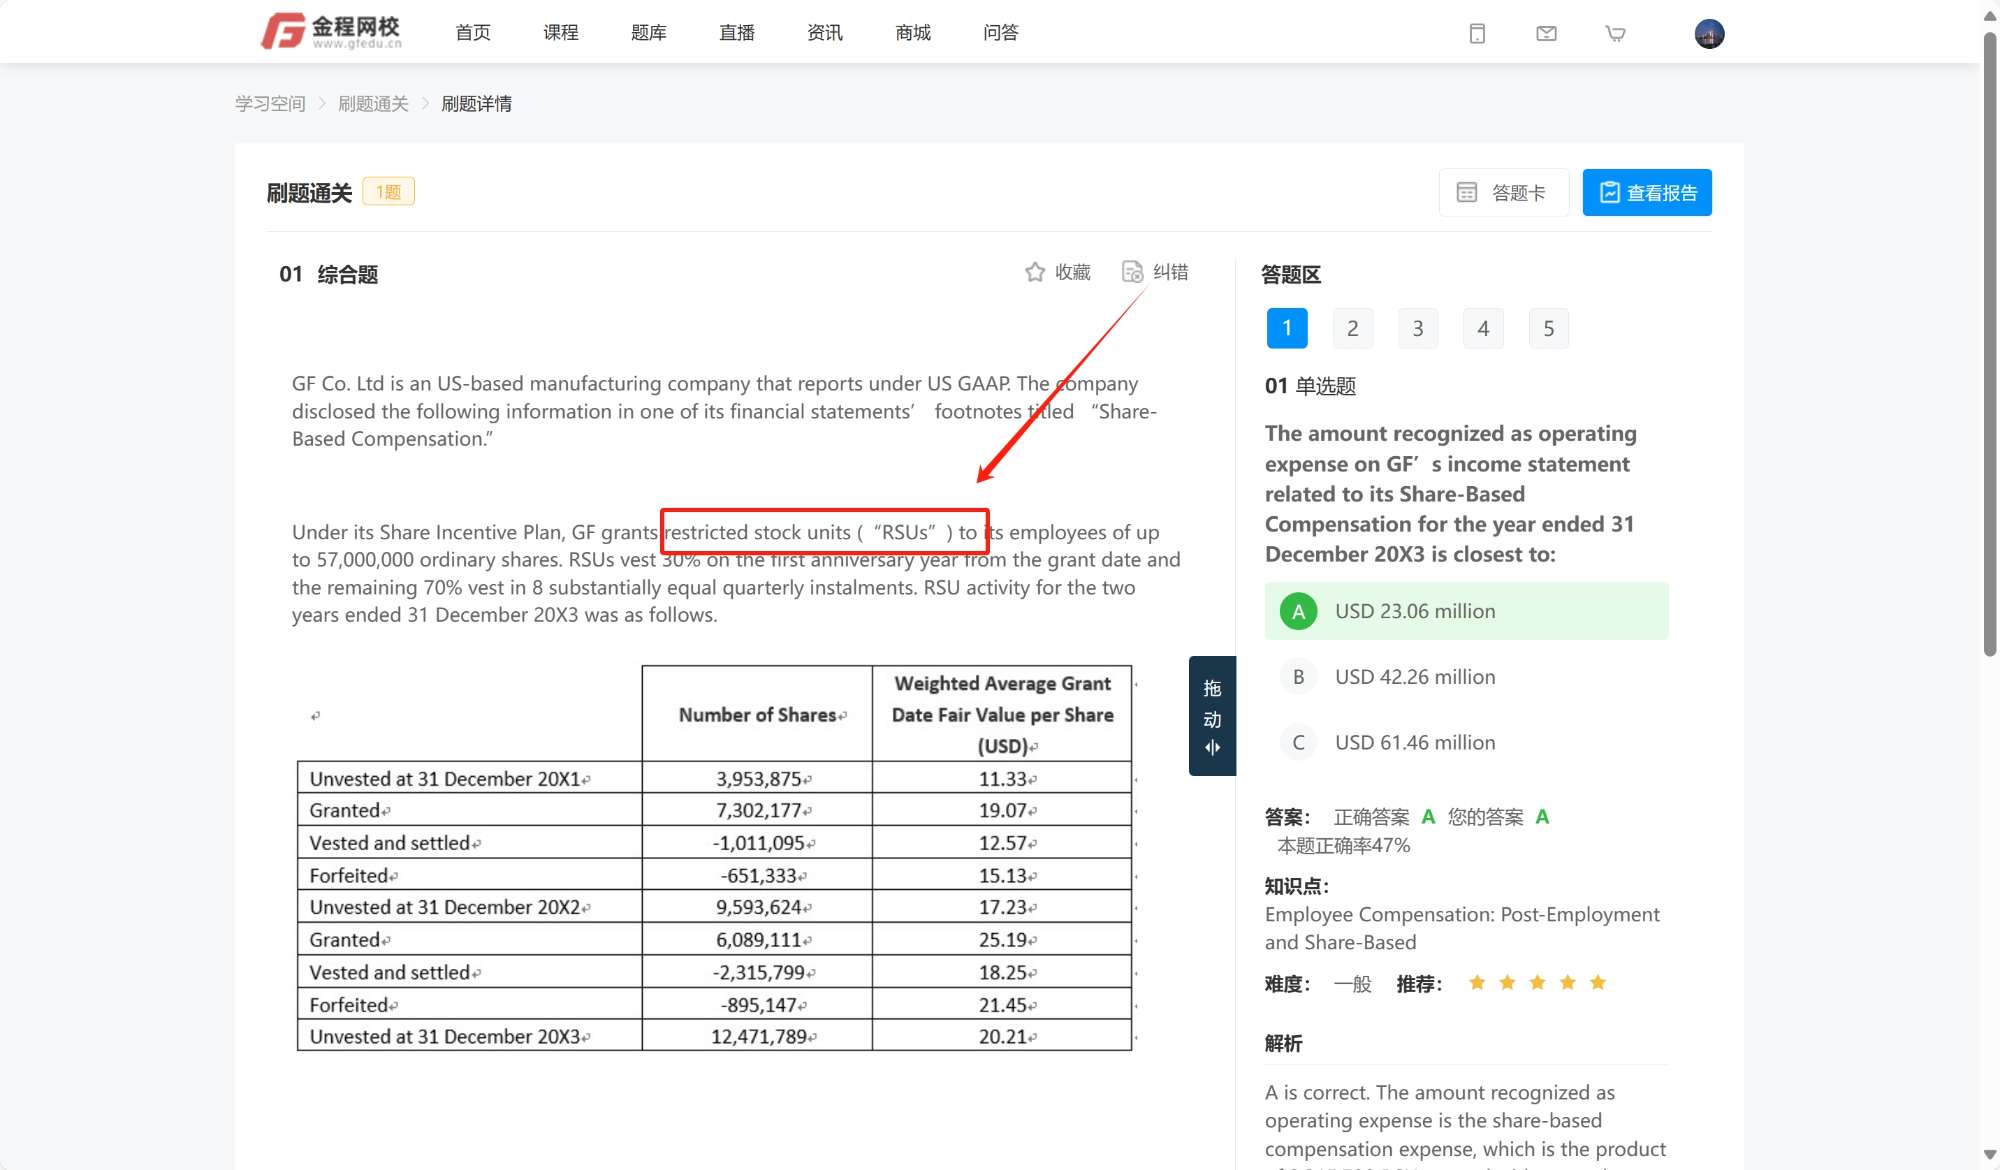Screen dimensions: 2000x1170
Task: Click the 查看报告 button
Action: (x=1646, y=192)
